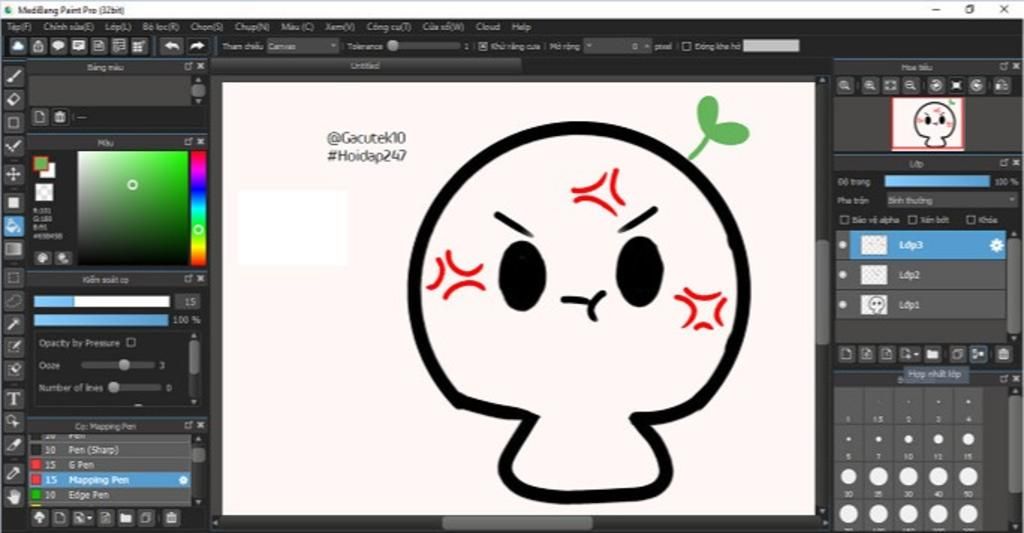
Task: Open Tham chiếu Canvas dropdown
Action: (303, 46)
